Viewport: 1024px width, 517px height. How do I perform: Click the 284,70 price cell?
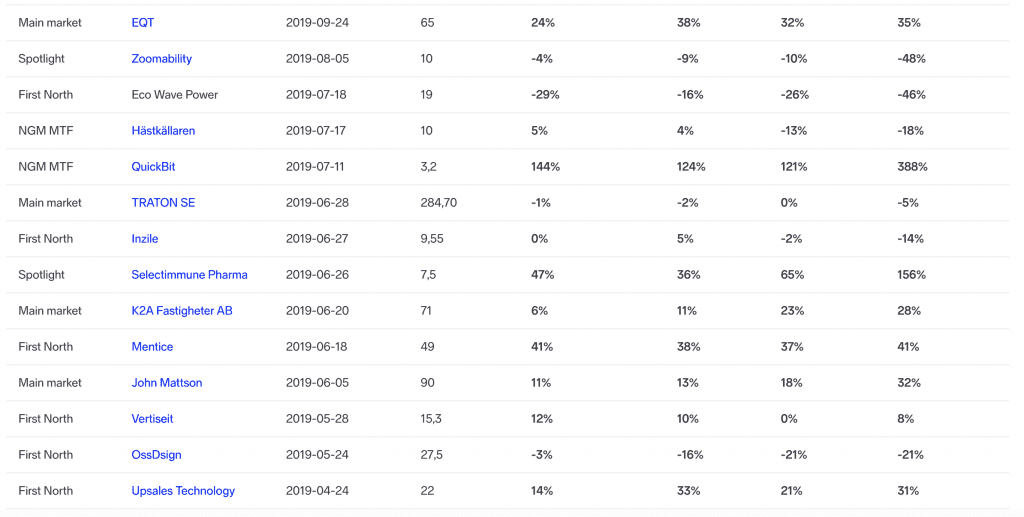pos(439,203)
